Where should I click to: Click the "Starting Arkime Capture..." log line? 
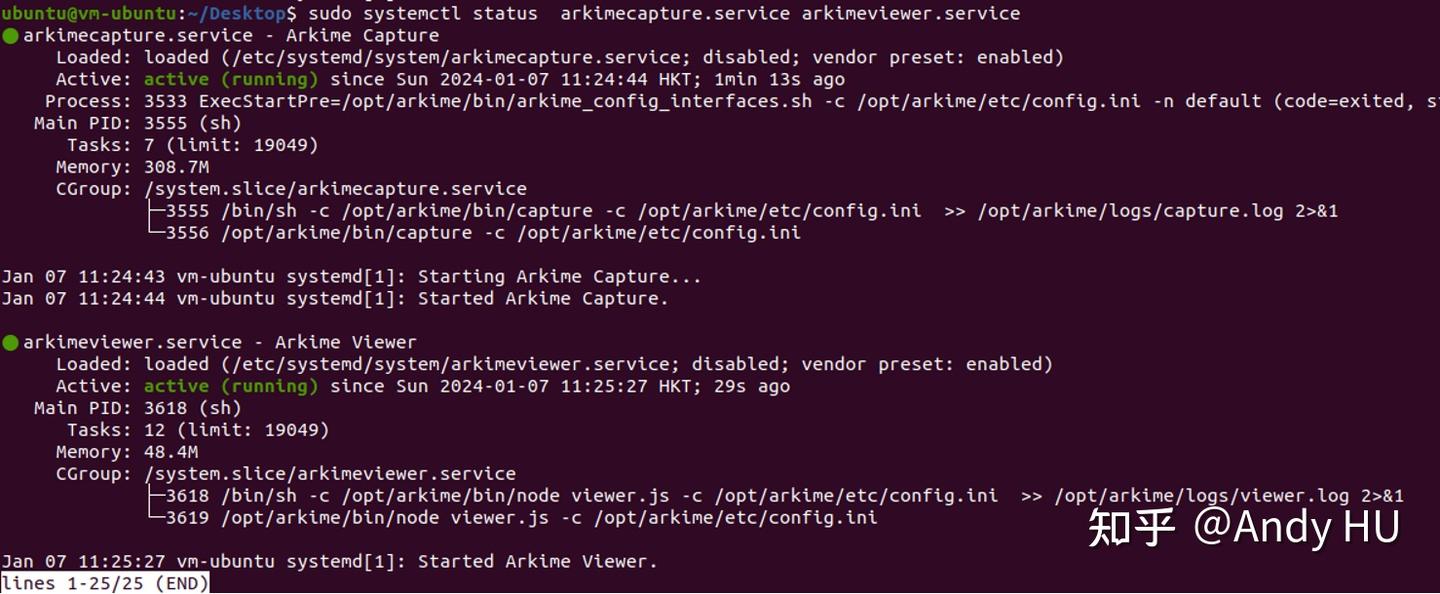[x=559, y=277]
